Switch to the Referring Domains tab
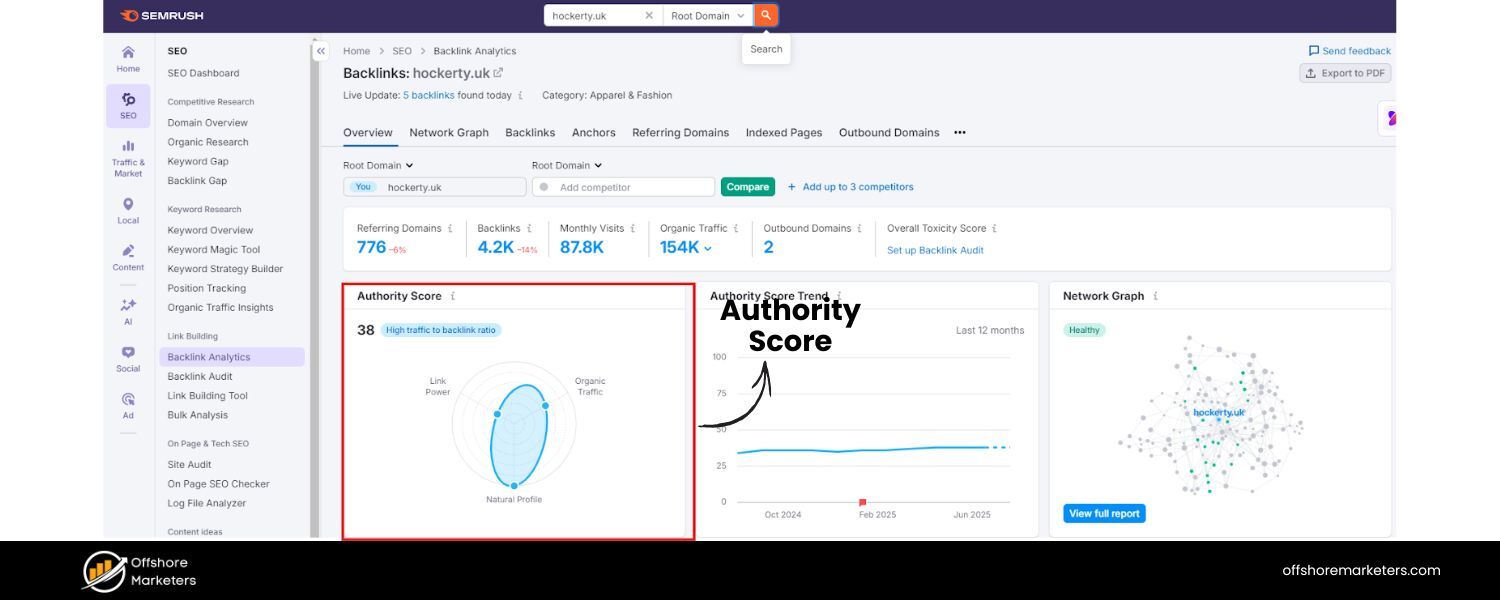Viewport: 1500px width, 600px height. coord(680,132)
